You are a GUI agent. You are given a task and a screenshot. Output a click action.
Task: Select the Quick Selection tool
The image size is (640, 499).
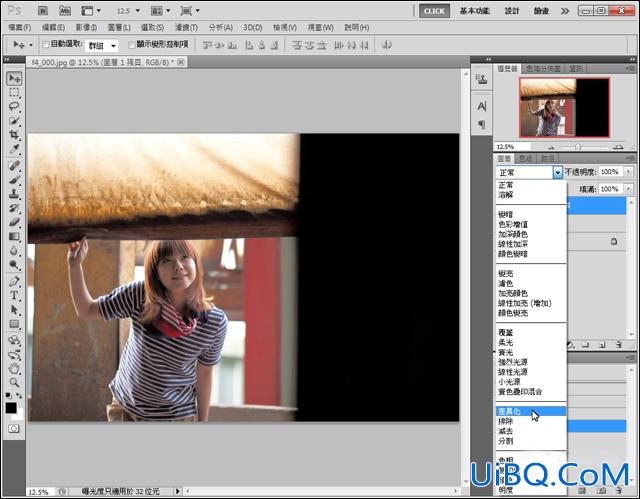(14, 121)
